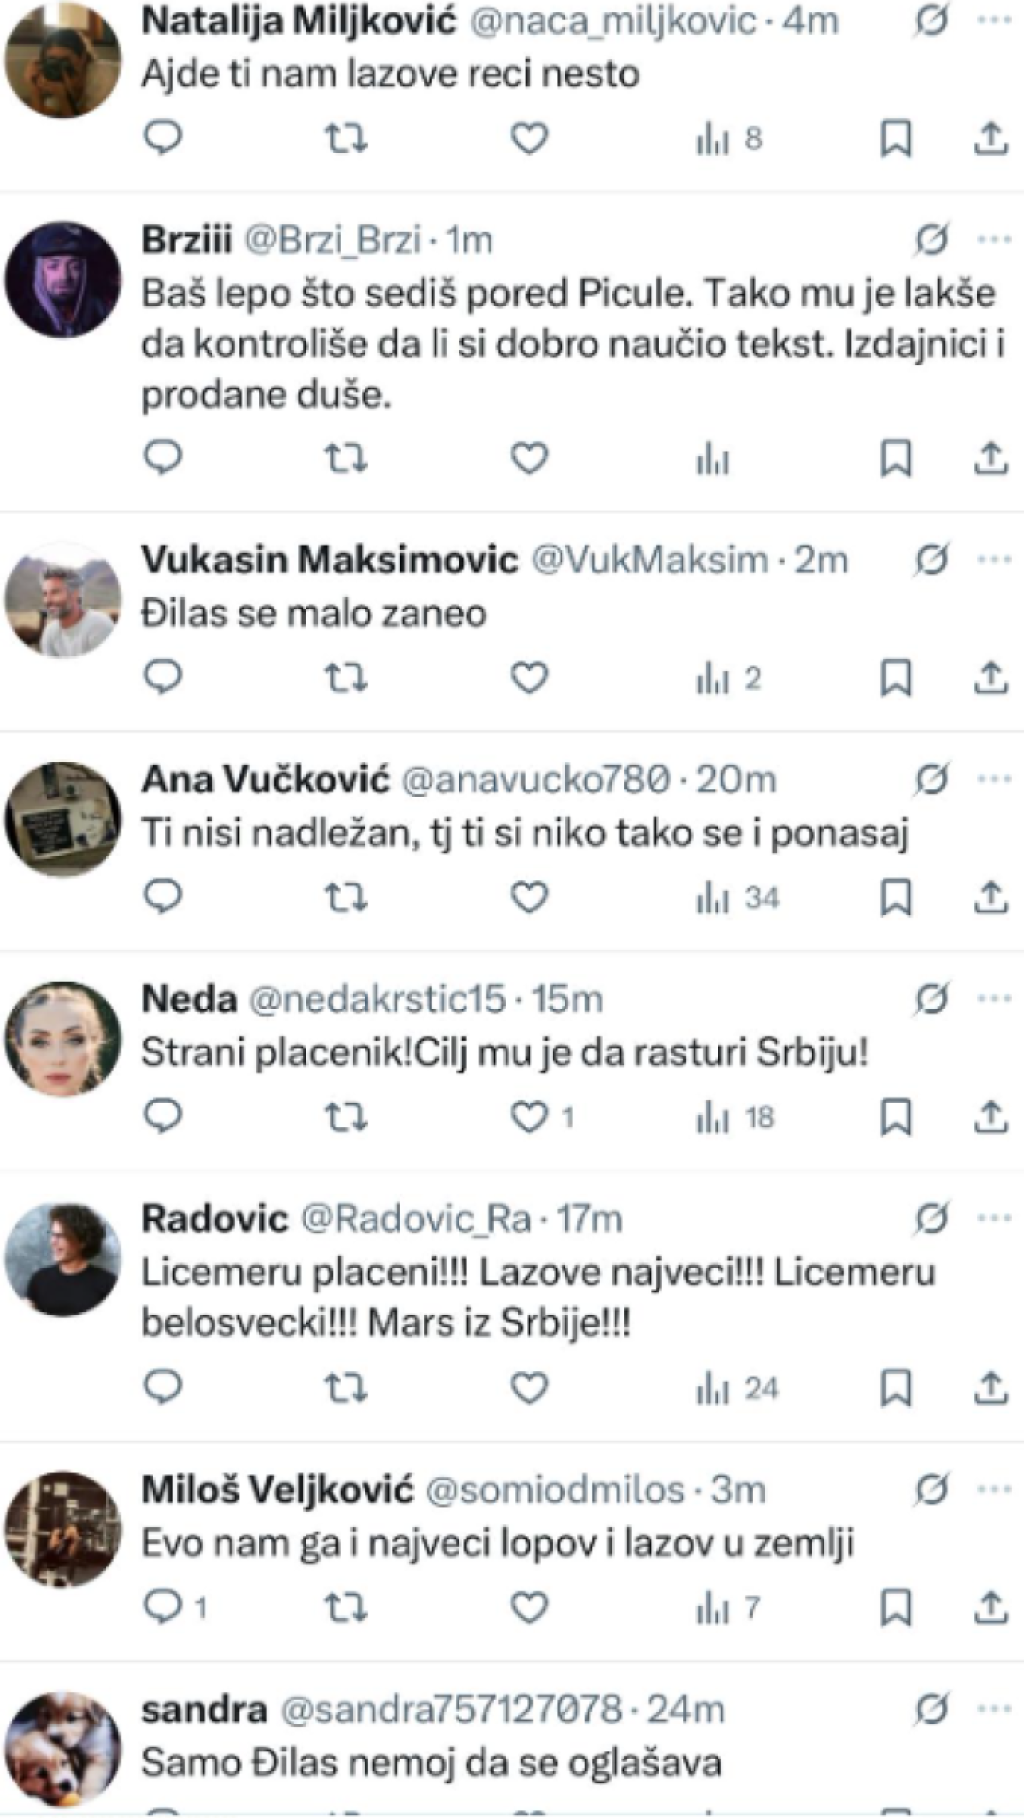Click Grok icon on Radovic's tweet
Viewport: 1024px width, 1818px height.
[x=931, y=1218]
